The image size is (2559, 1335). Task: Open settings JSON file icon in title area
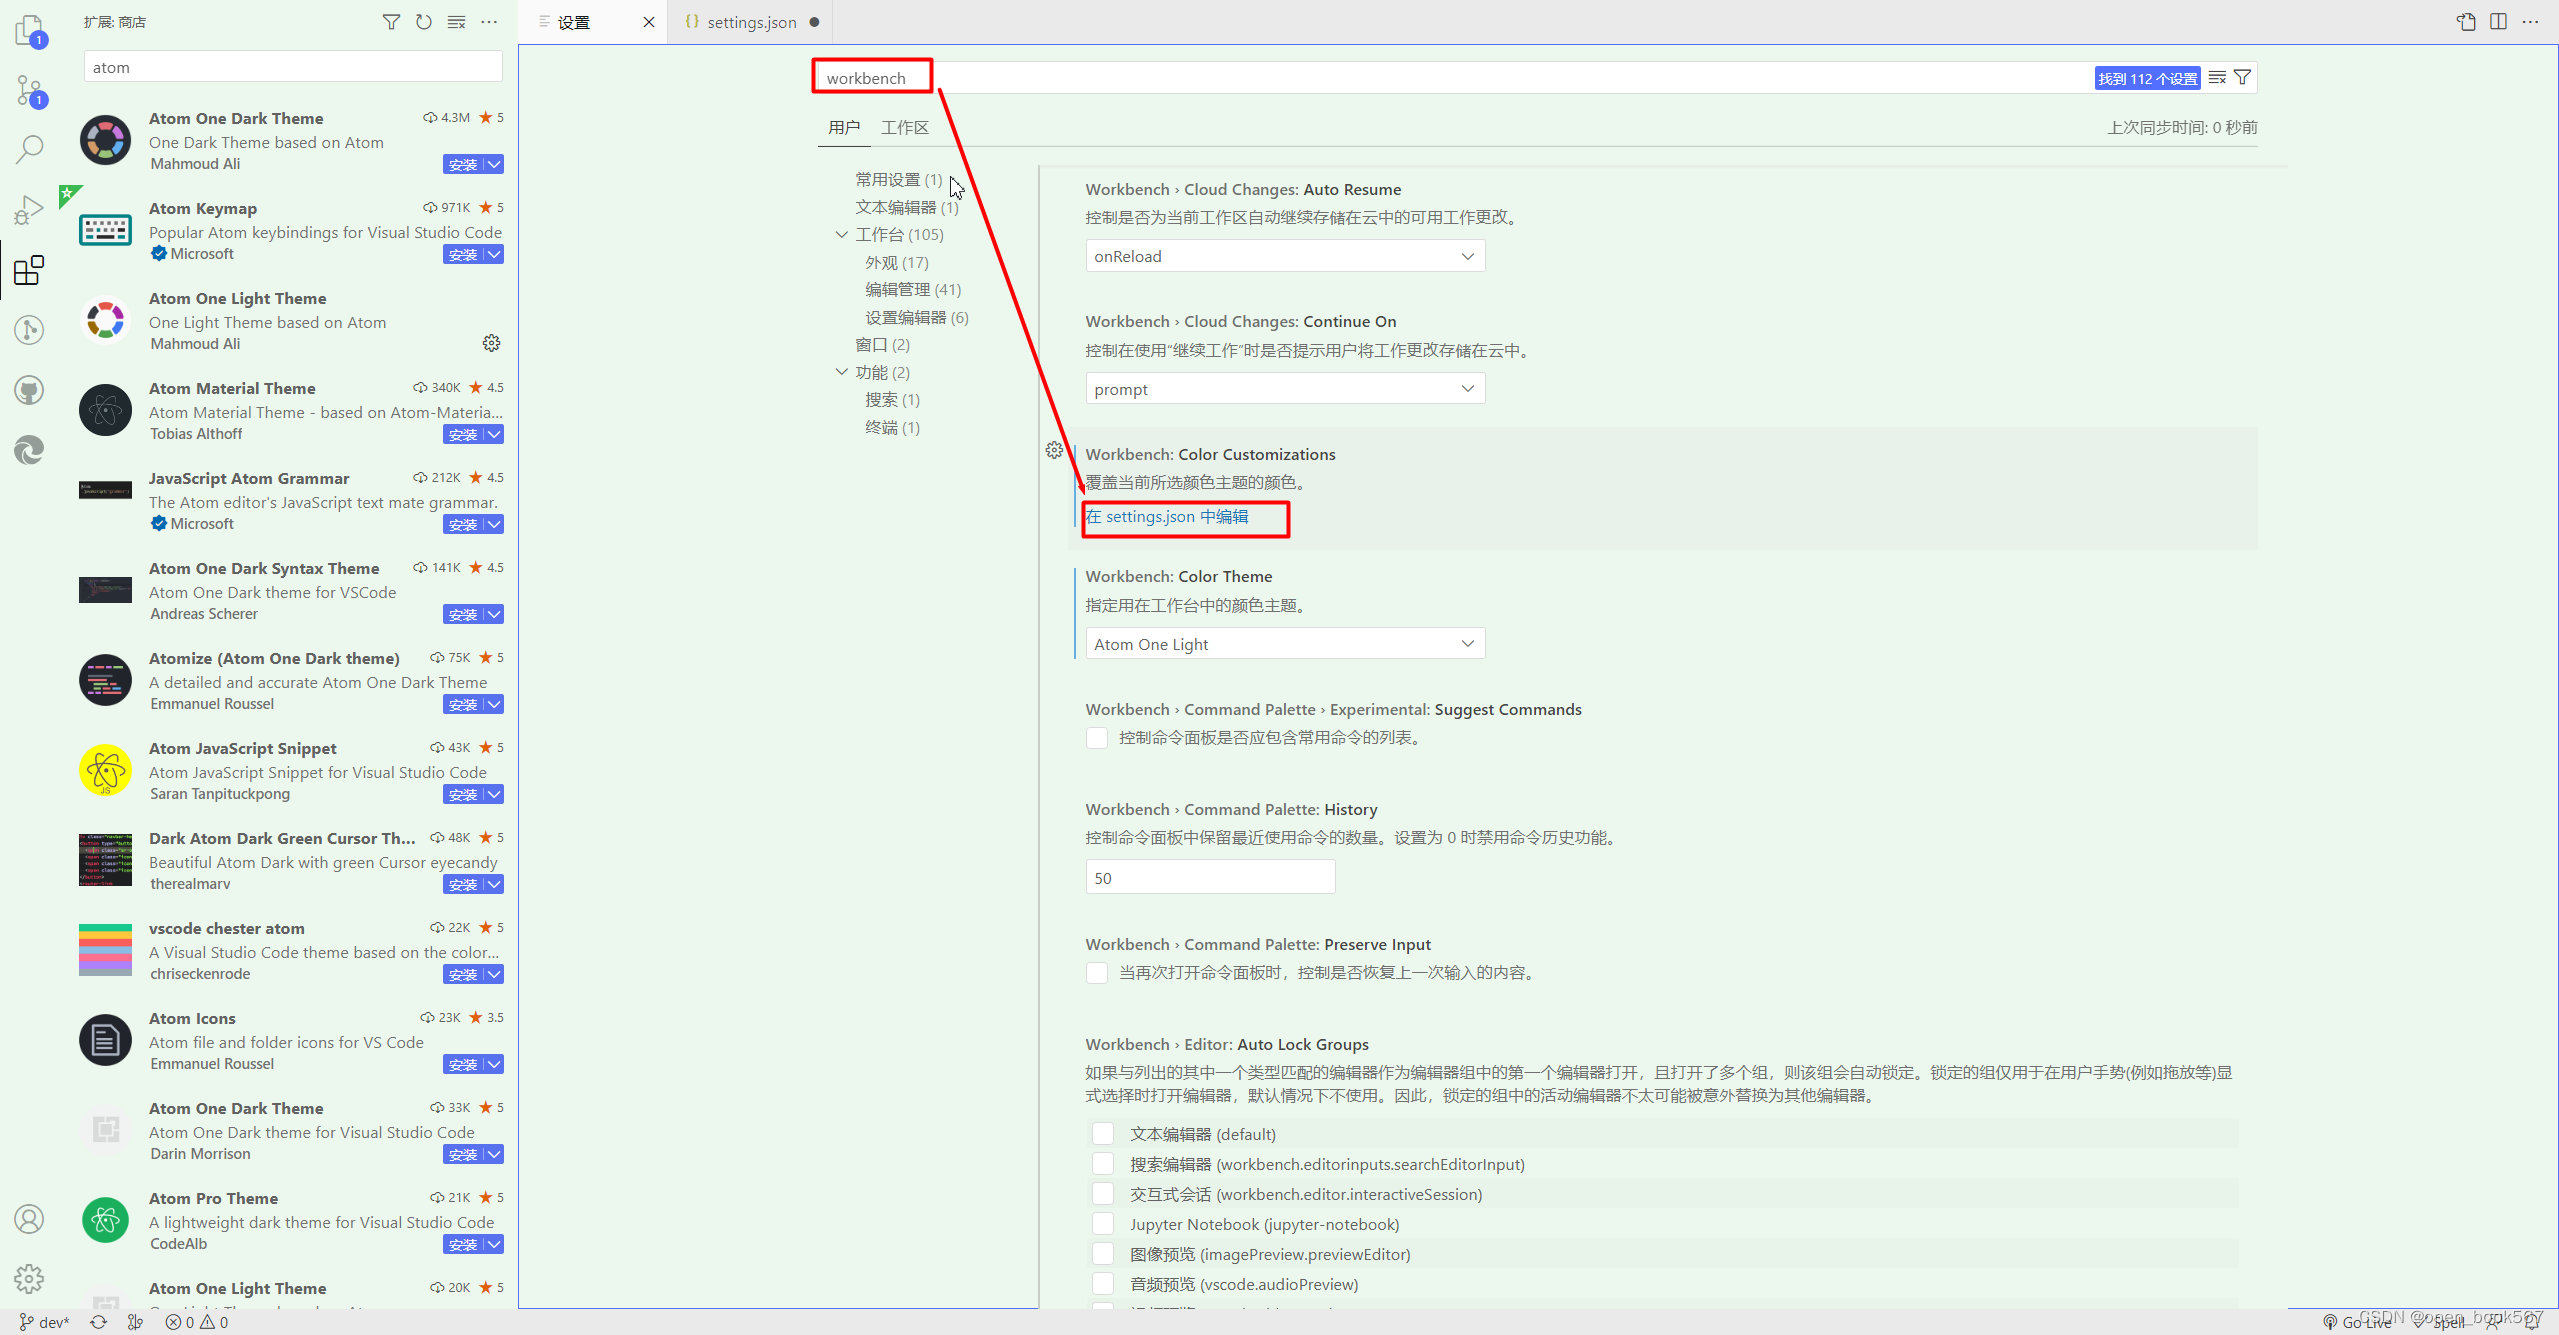2466,22
